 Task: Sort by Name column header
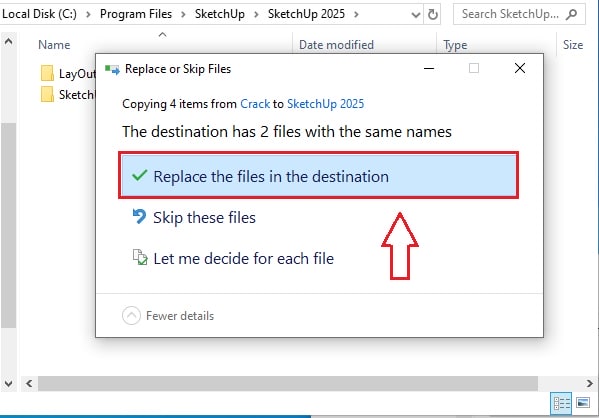[54, 45]
